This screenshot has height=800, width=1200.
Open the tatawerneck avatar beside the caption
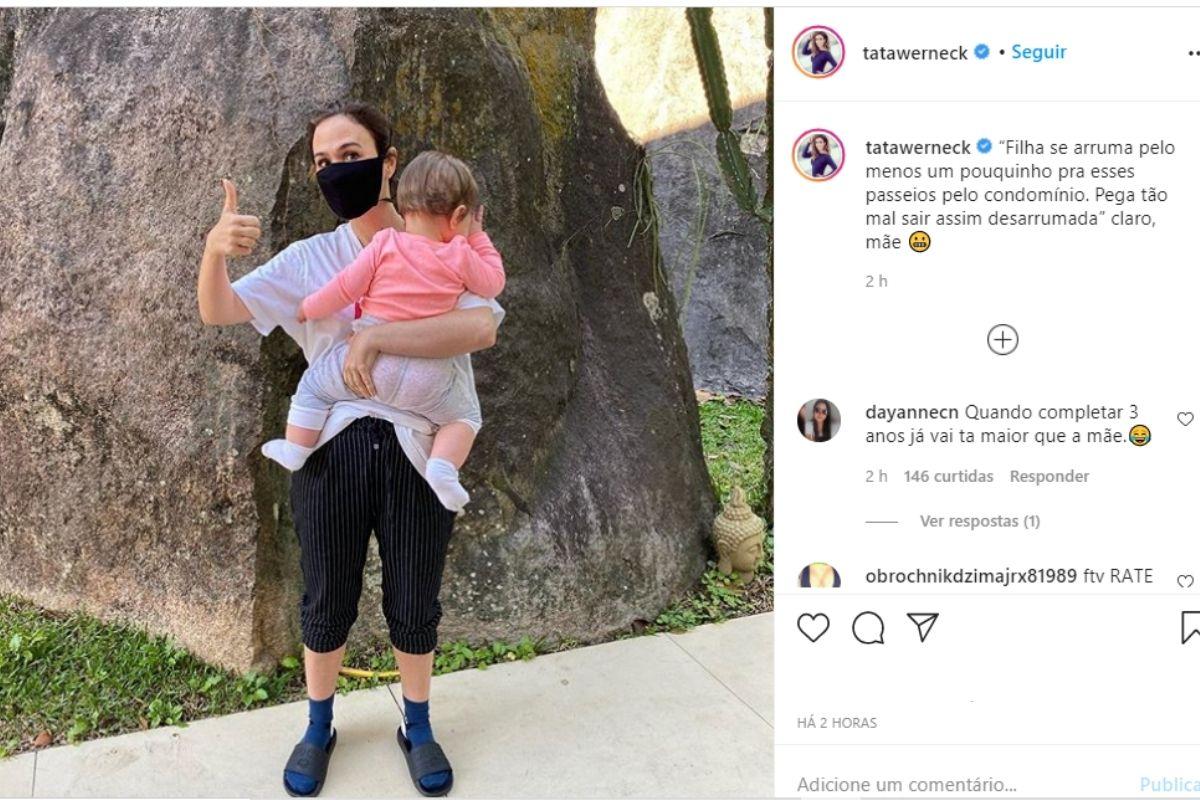[819, 154]
